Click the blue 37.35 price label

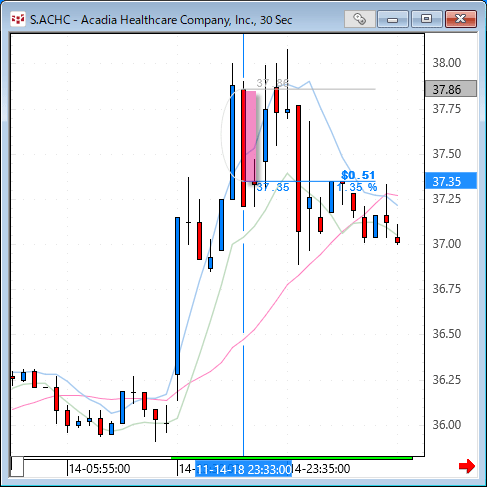[x=451, y=181]
